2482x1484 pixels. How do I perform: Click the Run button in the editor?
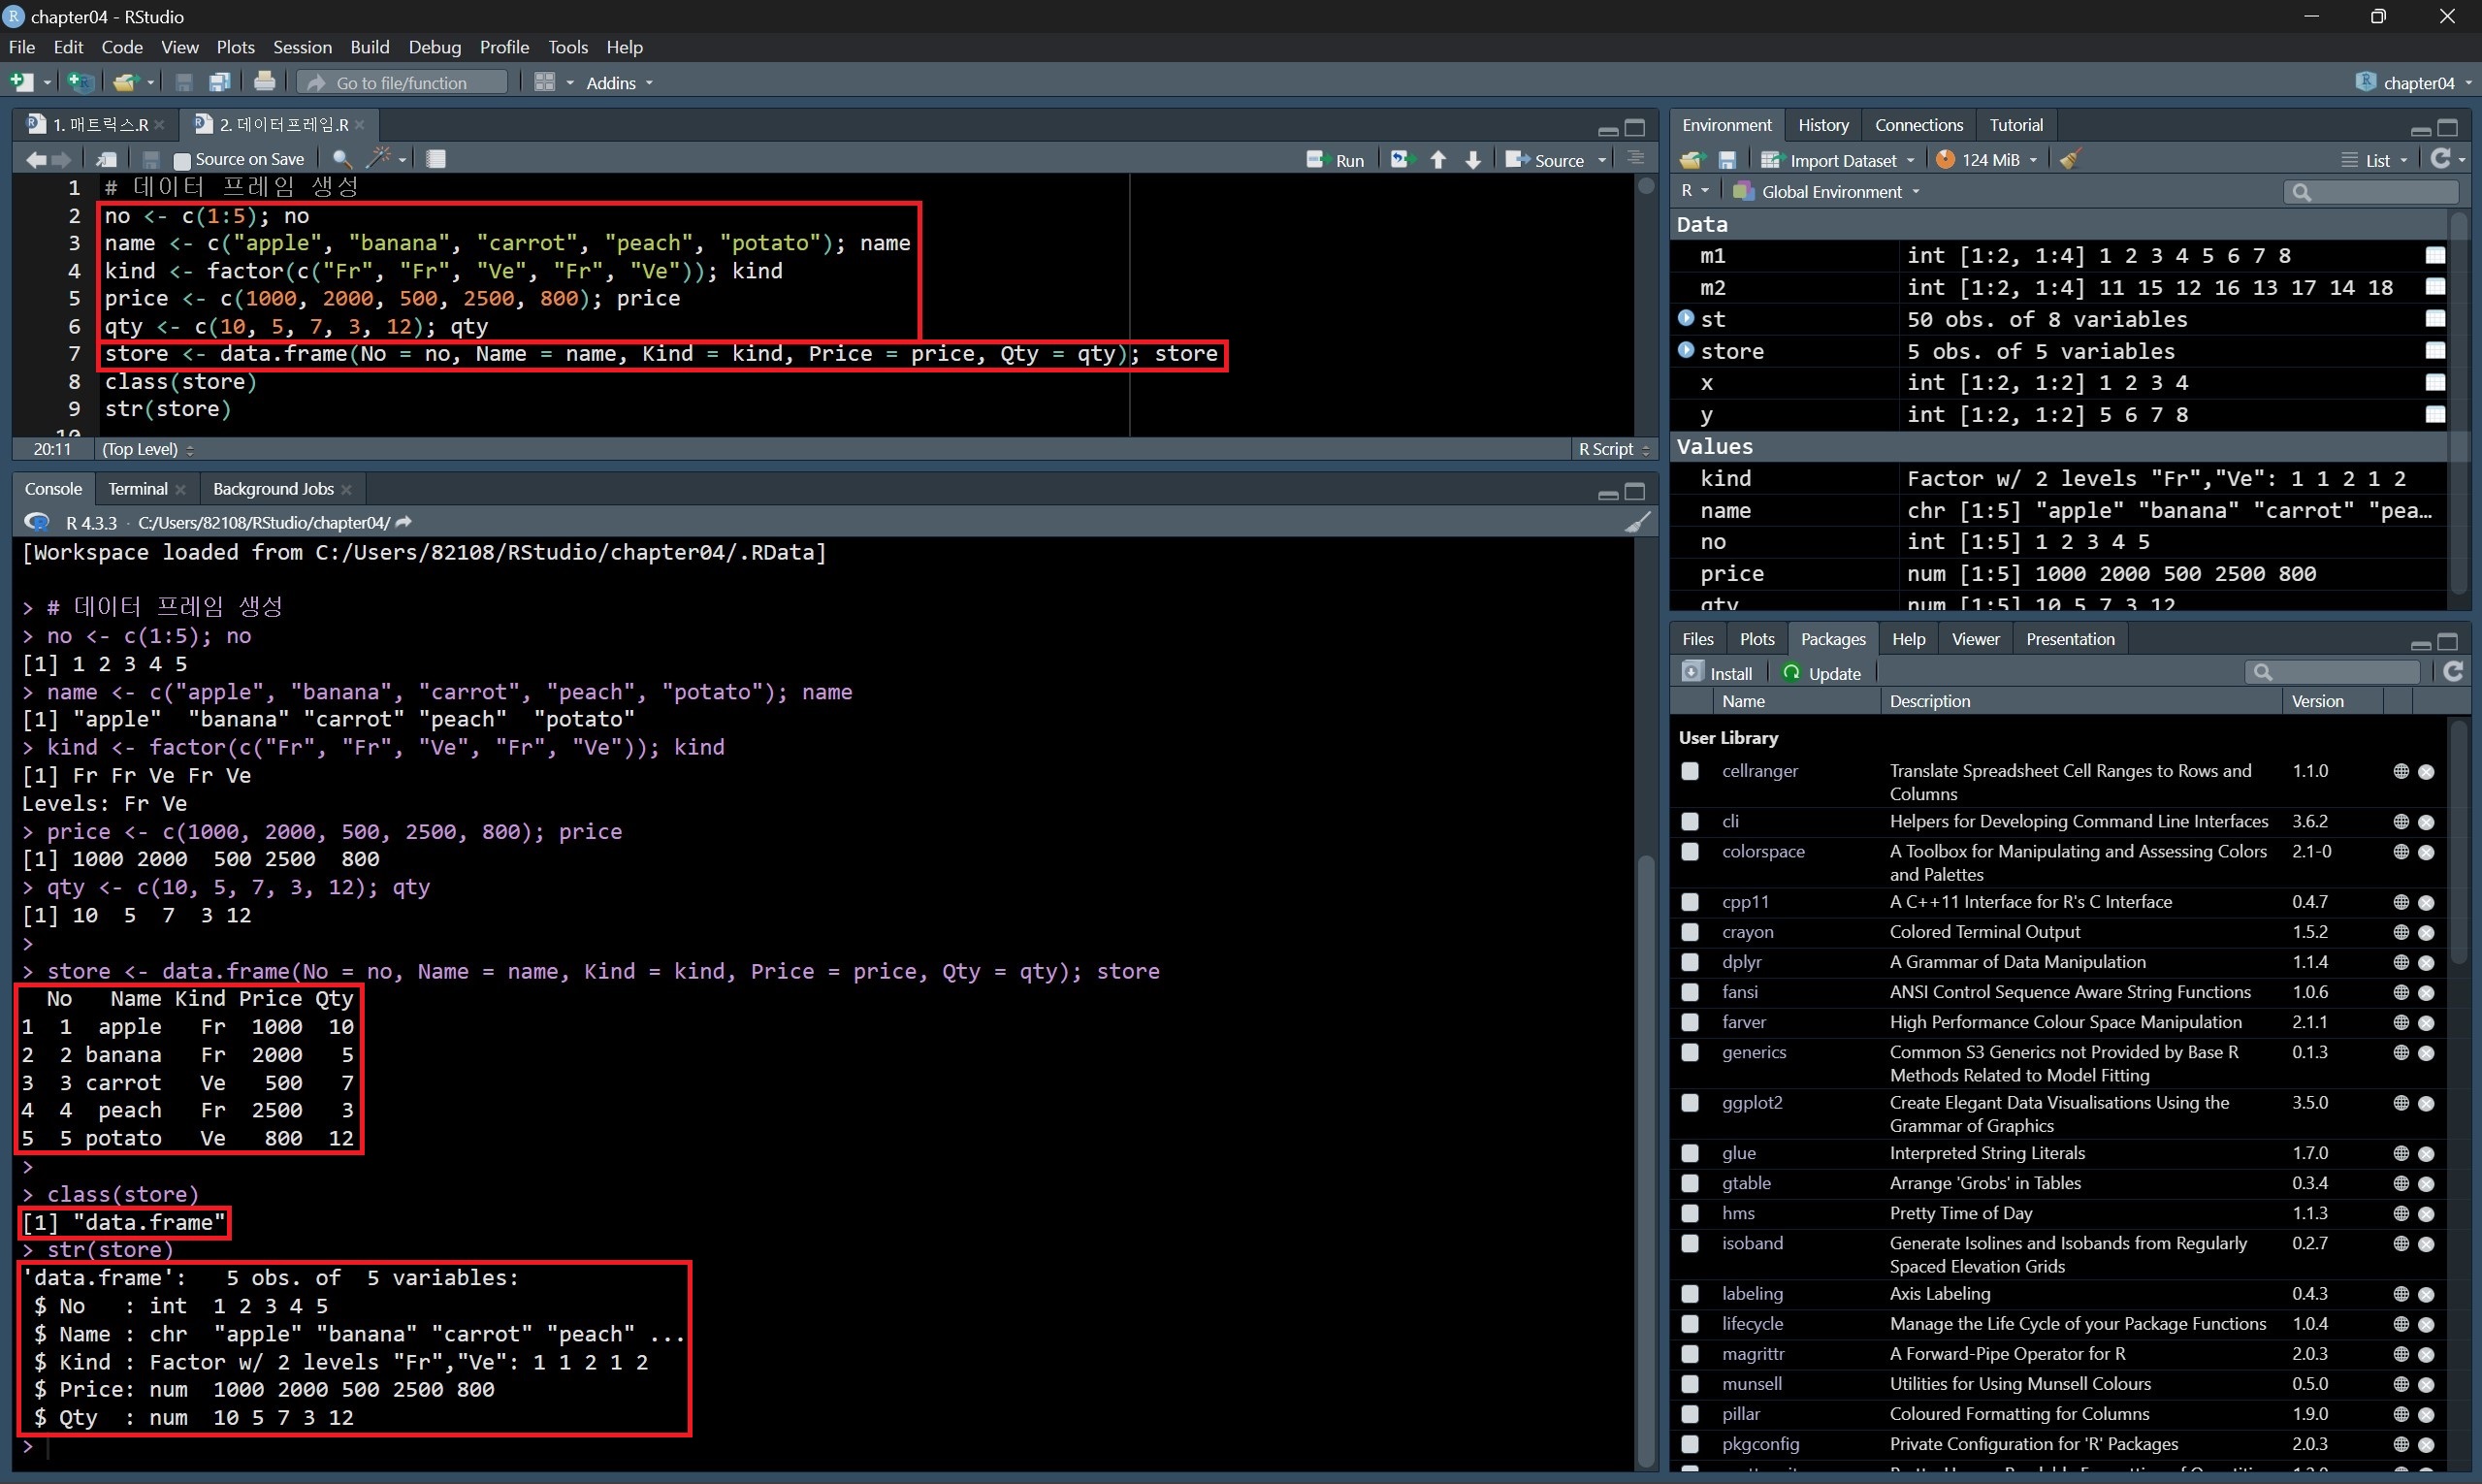[1336, 160]
